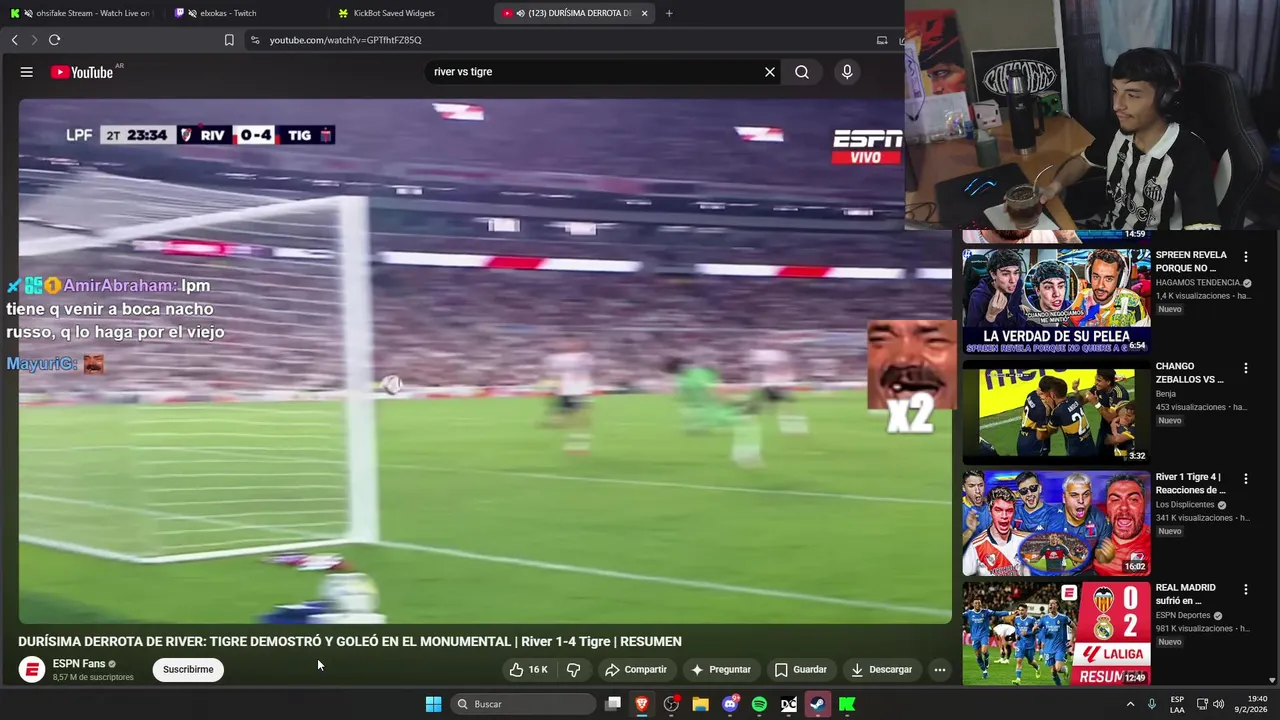The height and width of the screenshot is (720, 1280).
Task: Bookmark this page with the bookmark icon
Action: pos(229,40)
